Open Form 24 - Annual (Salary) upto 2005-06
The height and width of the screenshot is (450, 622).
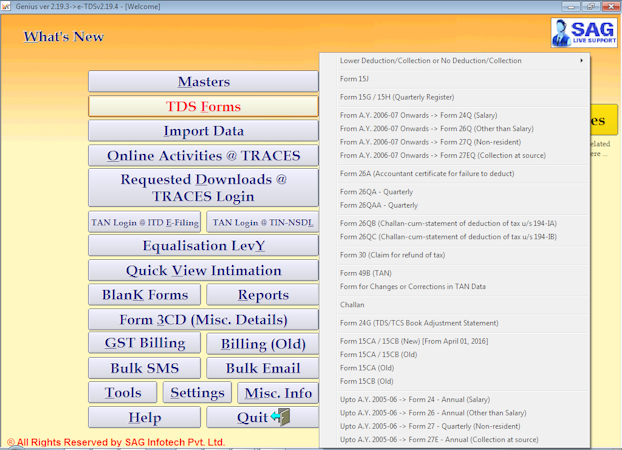[455, 400]
